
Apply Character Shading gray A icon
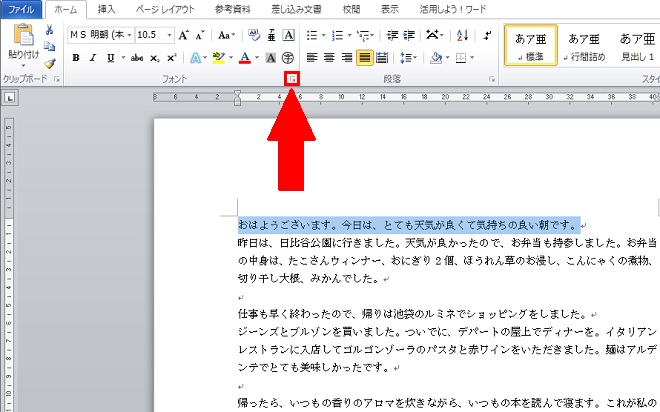pos(271,58)
